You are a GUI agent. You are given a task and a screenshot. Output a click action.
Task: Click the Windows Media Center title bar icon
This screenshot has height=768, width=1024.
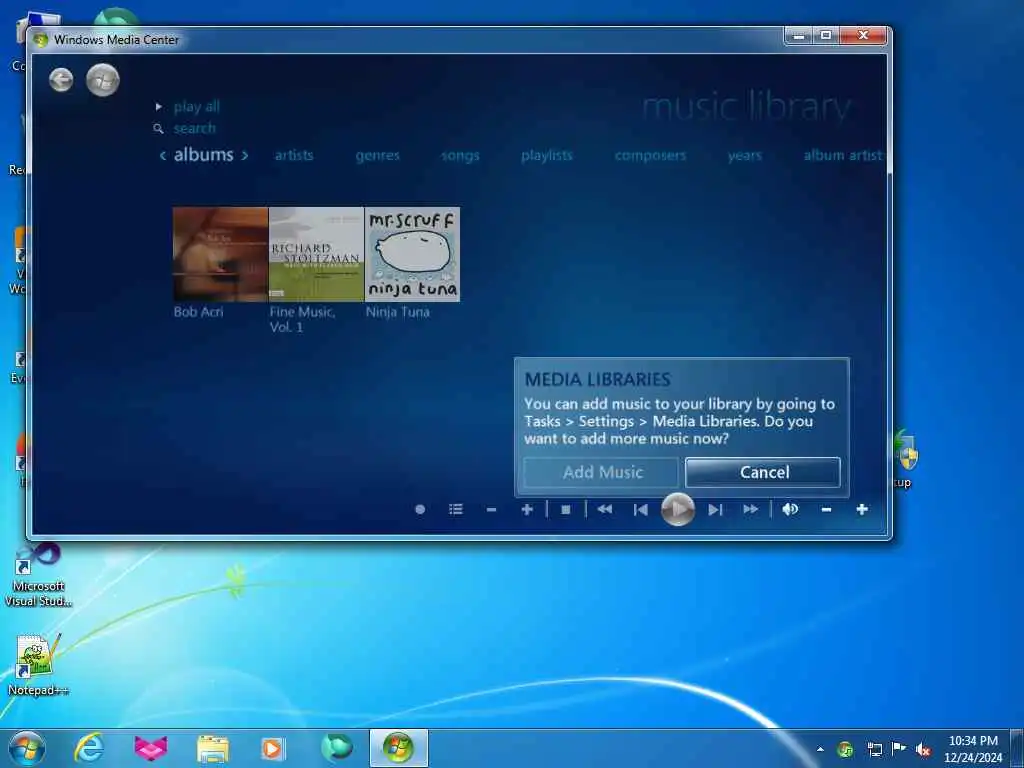[x=41, y=40]
